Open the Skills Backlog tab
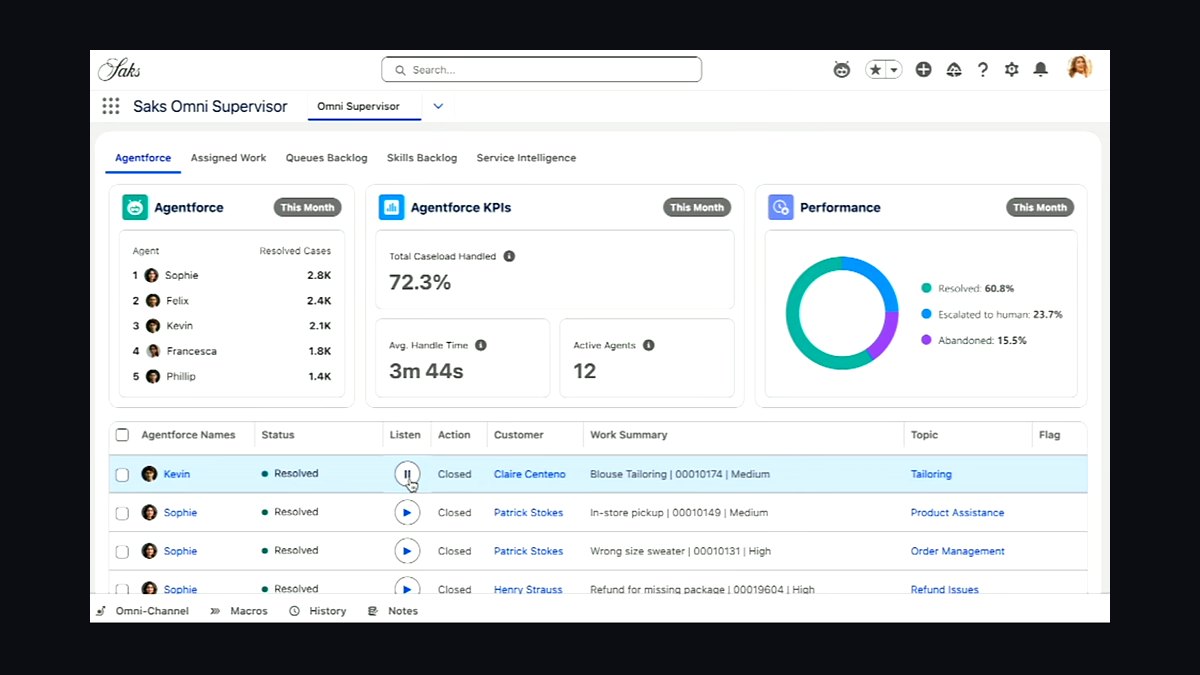 [x=422, y=158]
